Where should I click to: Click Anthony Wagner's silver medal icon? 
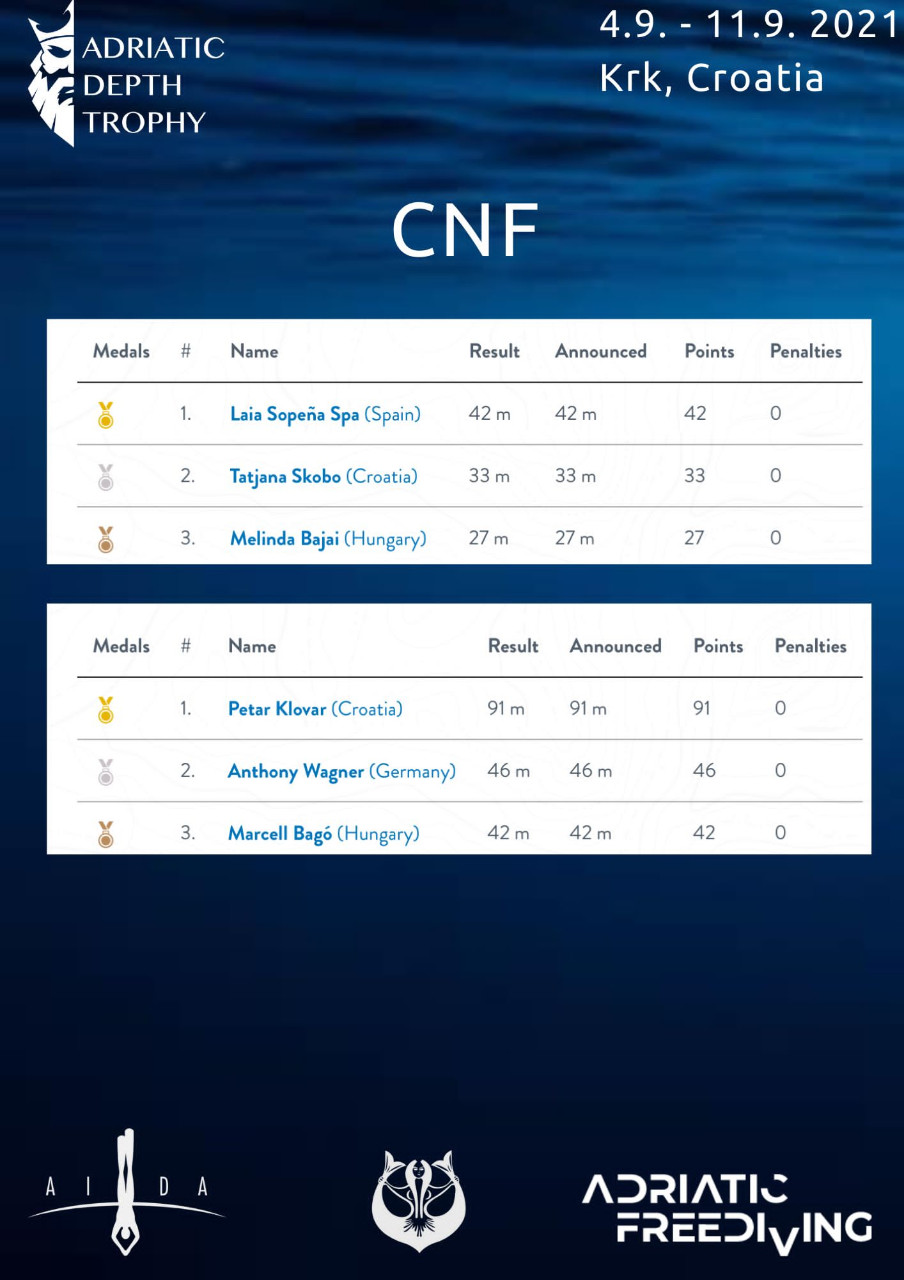tap(106, 771)
